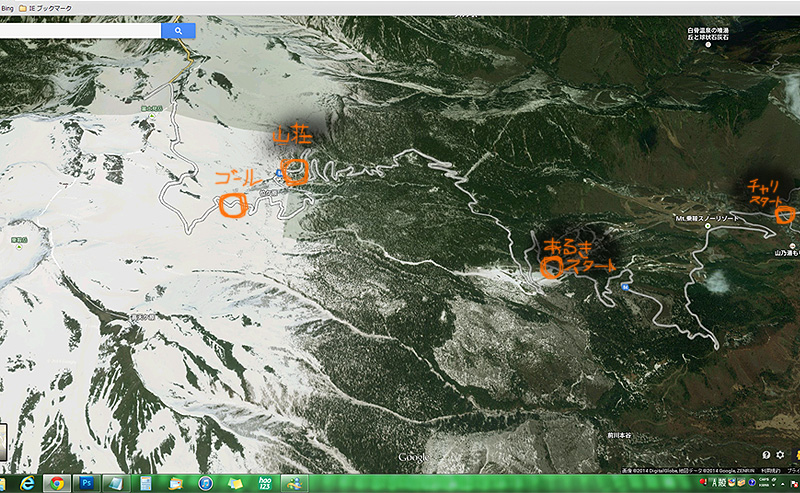Open map settings gear icon

click(x=780, y=455)
